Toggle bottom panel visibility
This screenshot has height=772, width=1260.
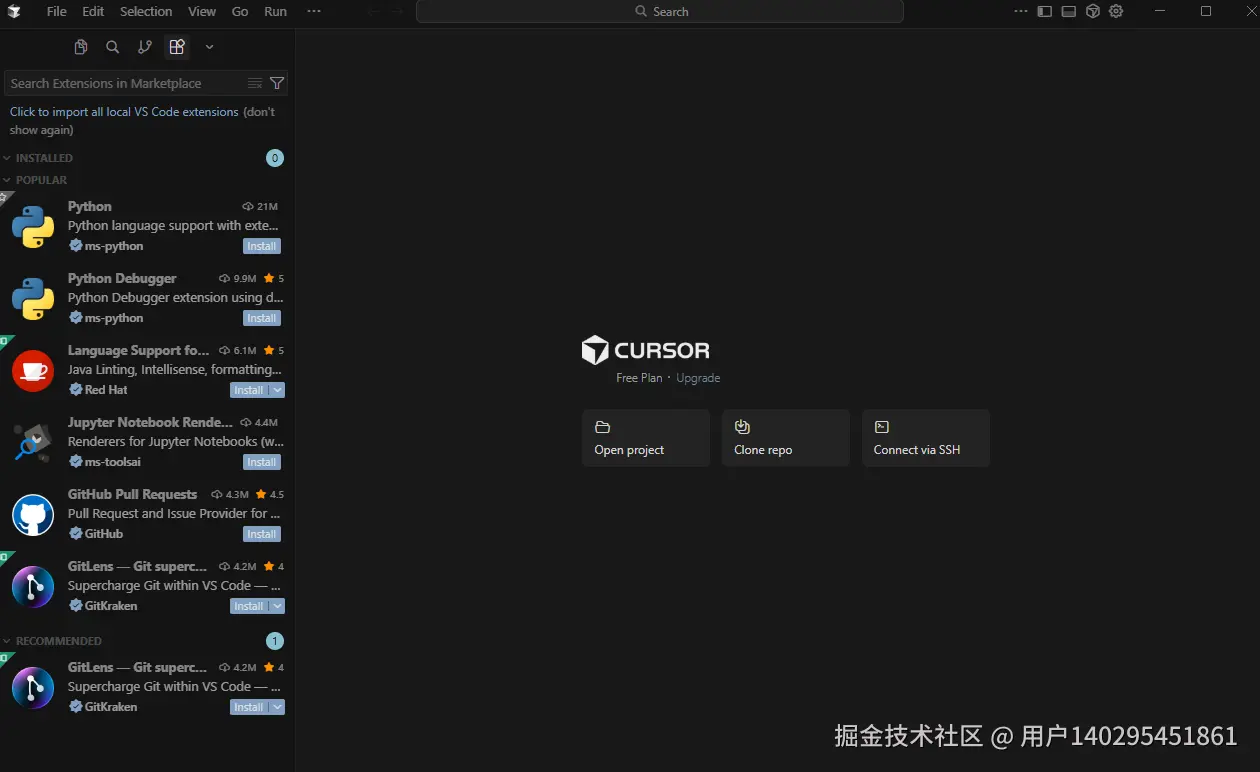[1069, 12]
